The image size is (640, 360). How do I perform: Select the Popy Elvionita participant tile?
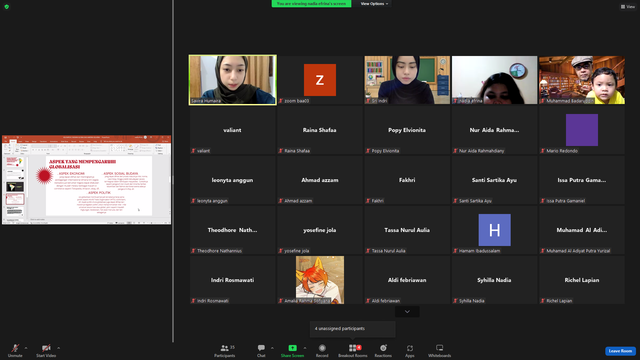click(x=407, y=130)
